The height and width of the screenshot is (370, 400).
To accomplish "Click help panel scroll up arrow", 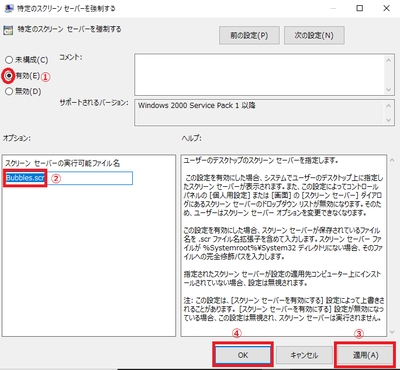I will coord(392,160).
